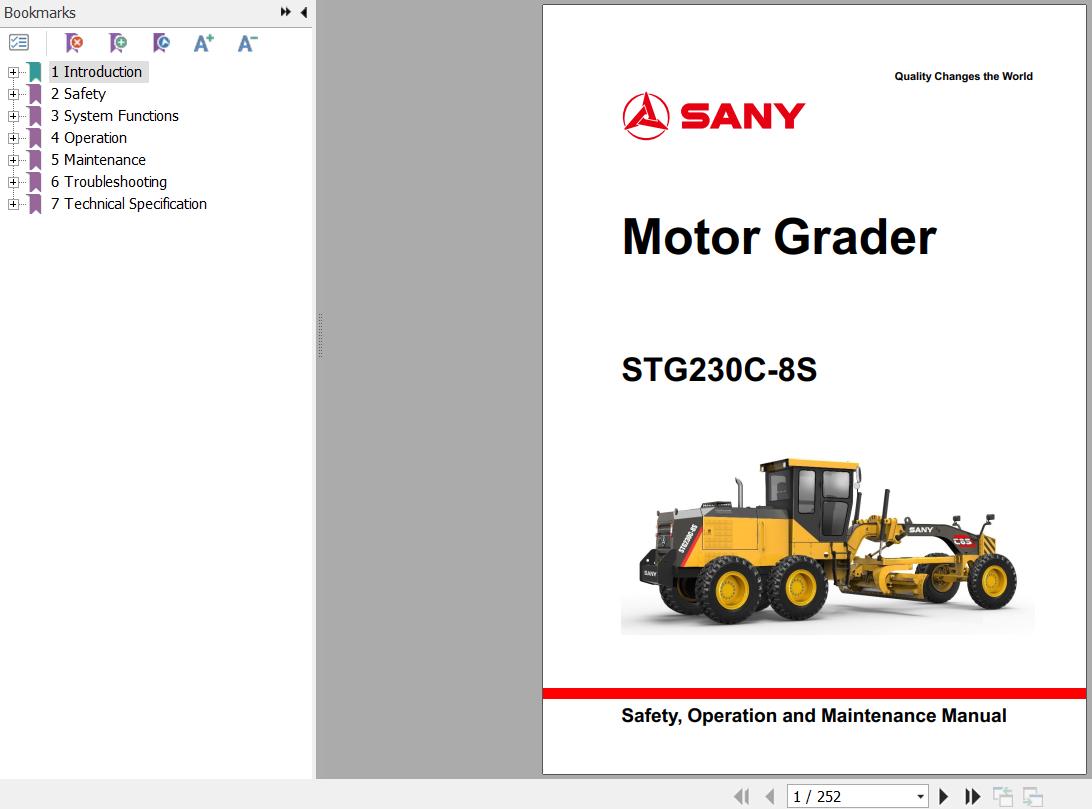Open the bookmarks options menu icon
1092x809 pixels.
tap(19, 43)
